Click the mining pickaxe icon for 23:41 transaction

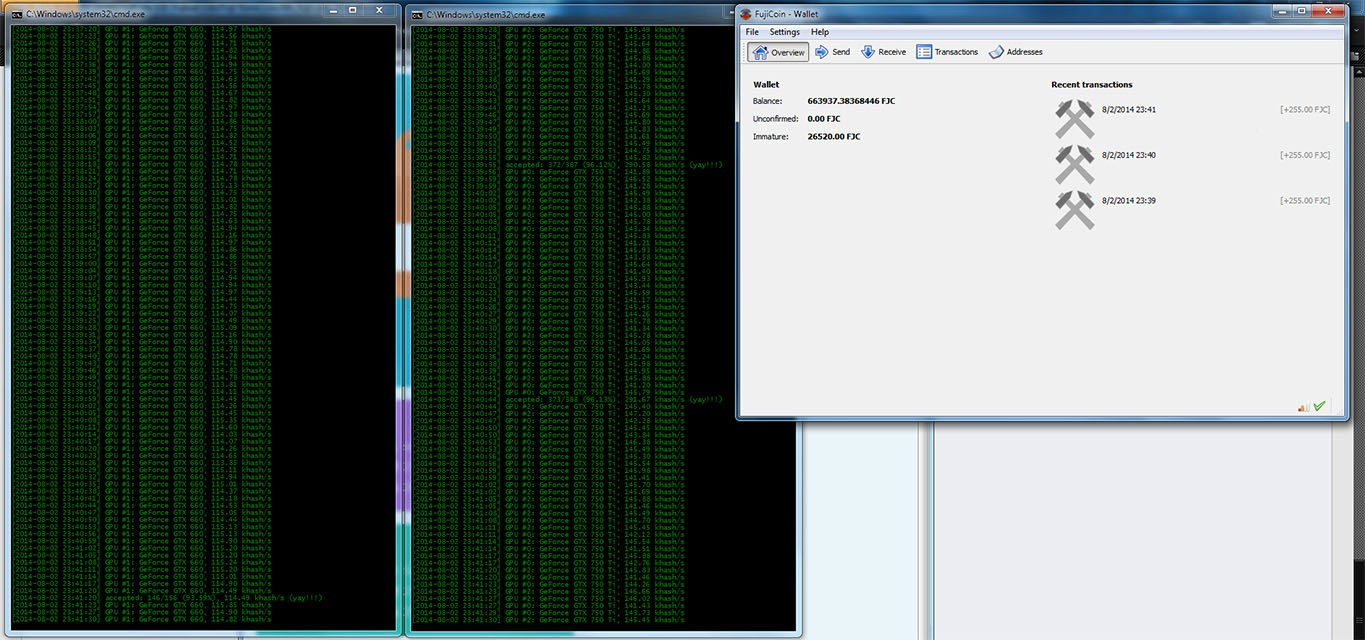click(x=1075, y=119)
